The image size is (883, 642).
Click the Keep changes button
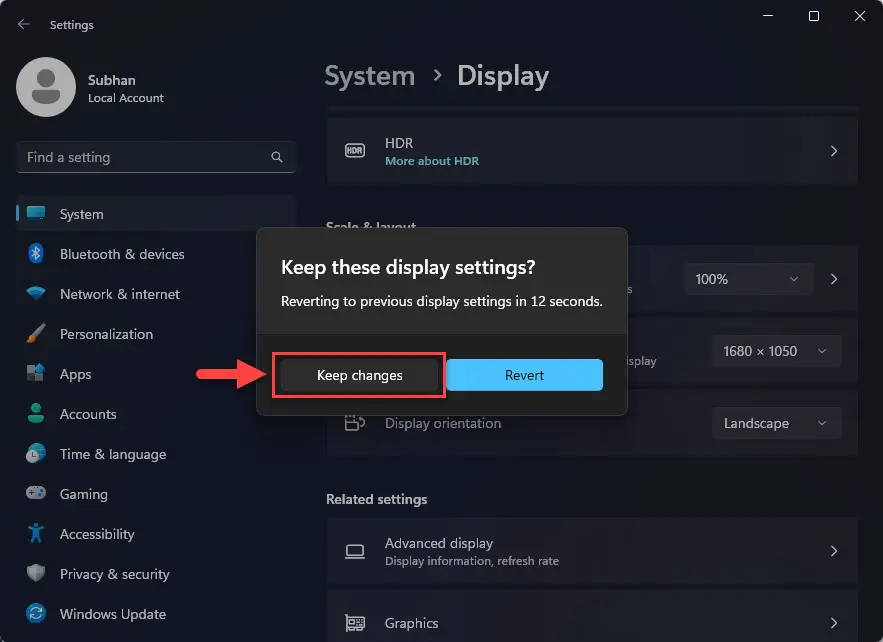click(x=359, y=375)
